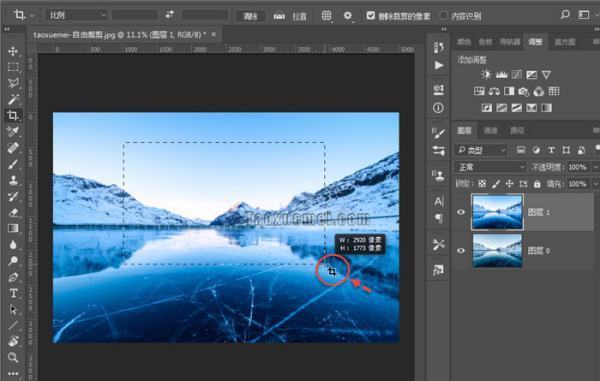
Task: Toggle lock all (padlock icon)
Action: click(x=537, y=184)
